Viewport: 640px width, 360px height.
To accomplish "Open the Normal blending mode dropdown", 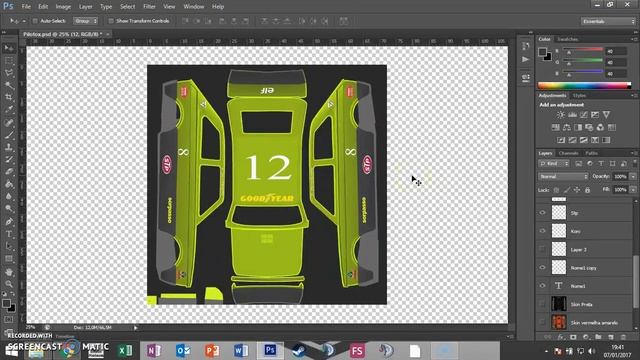I will 563,177.
